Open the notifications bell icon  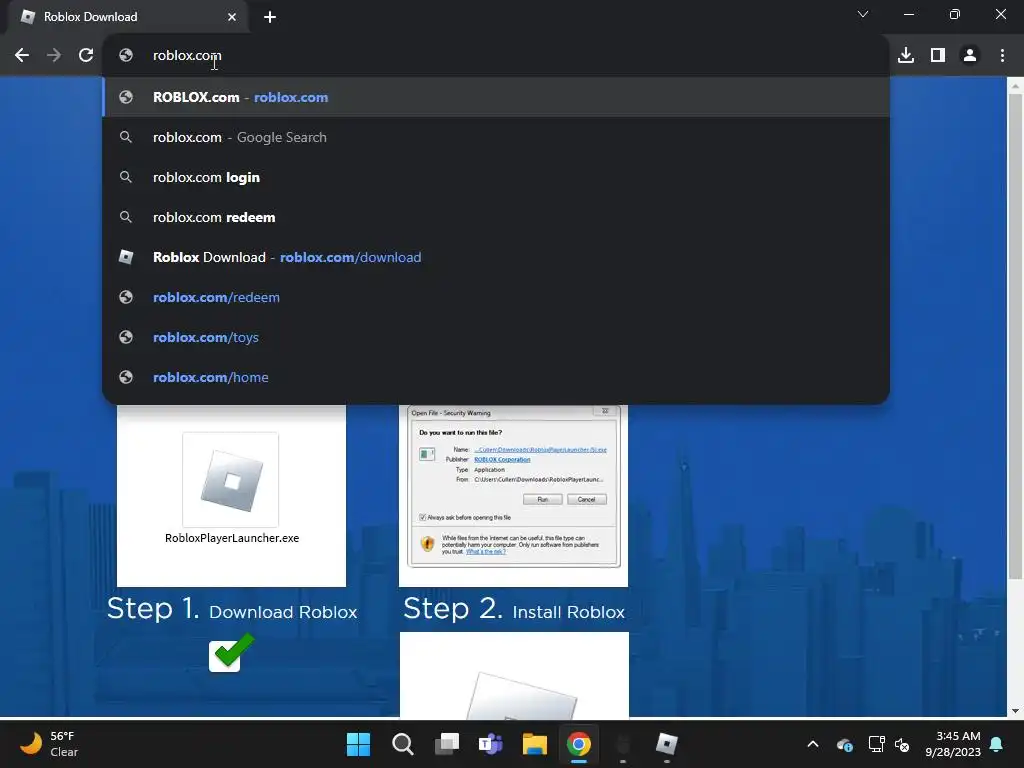997,744
